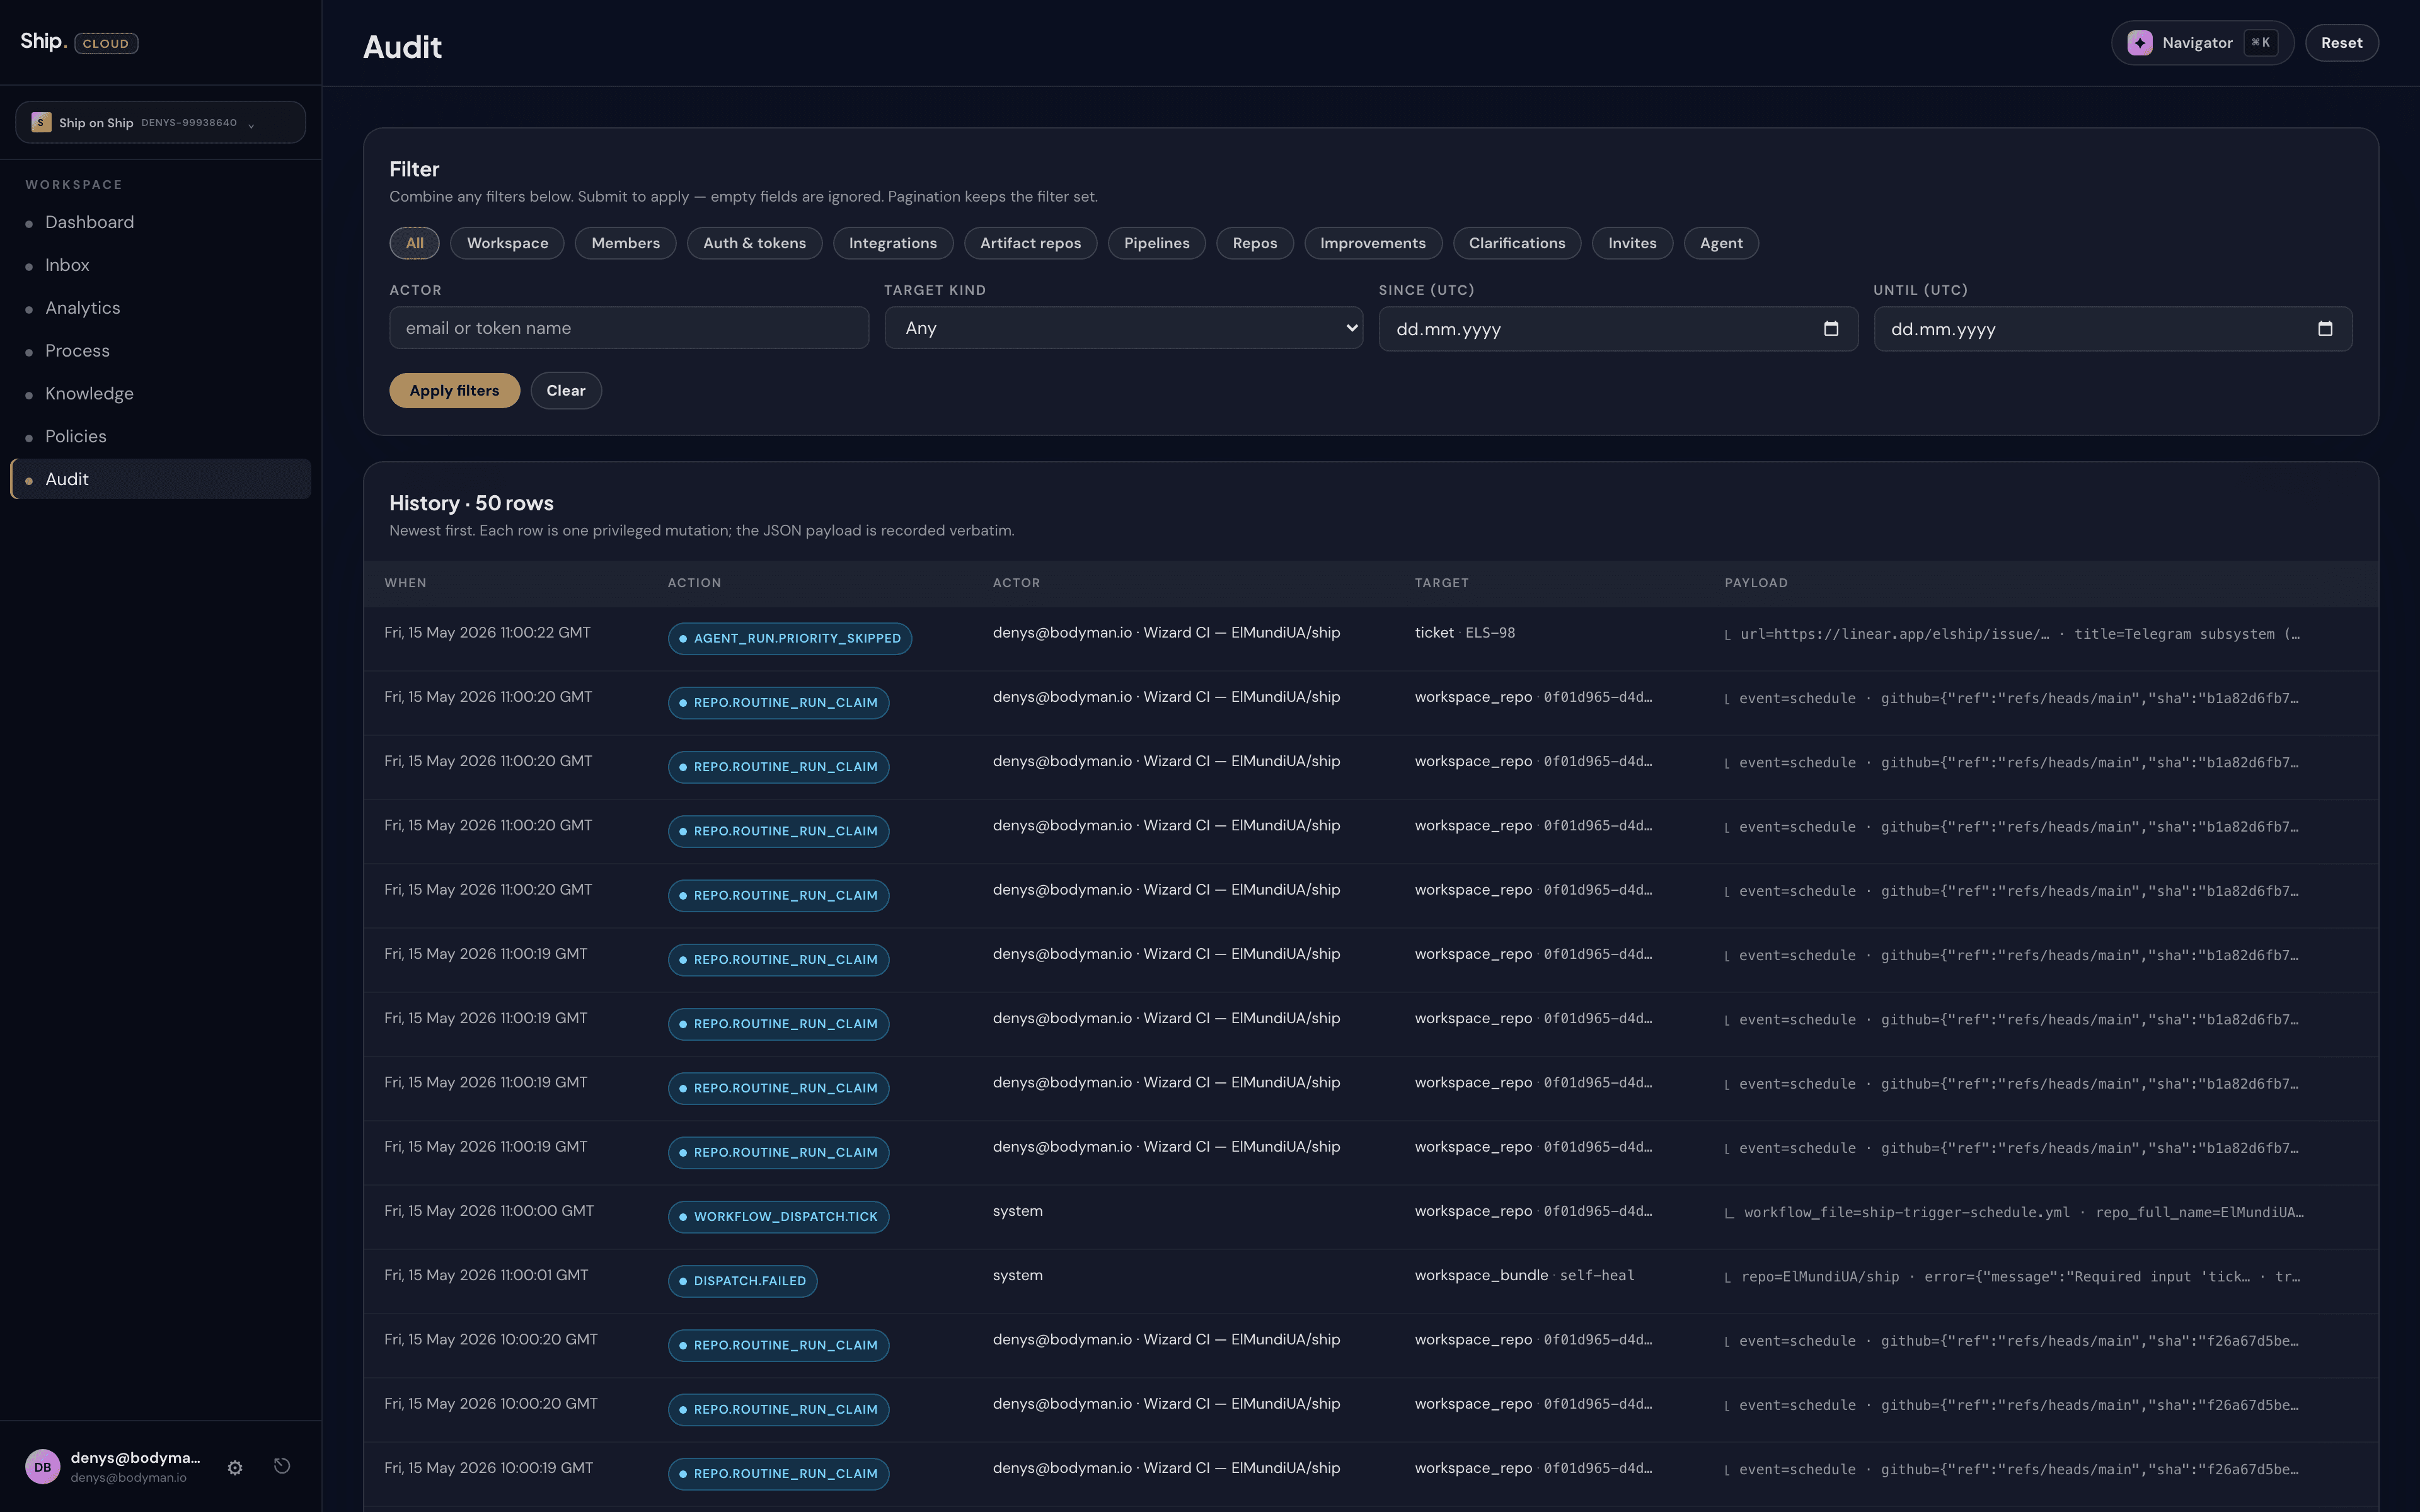Open the Target Kind 'Any' dropdown

click(1123, 328)
